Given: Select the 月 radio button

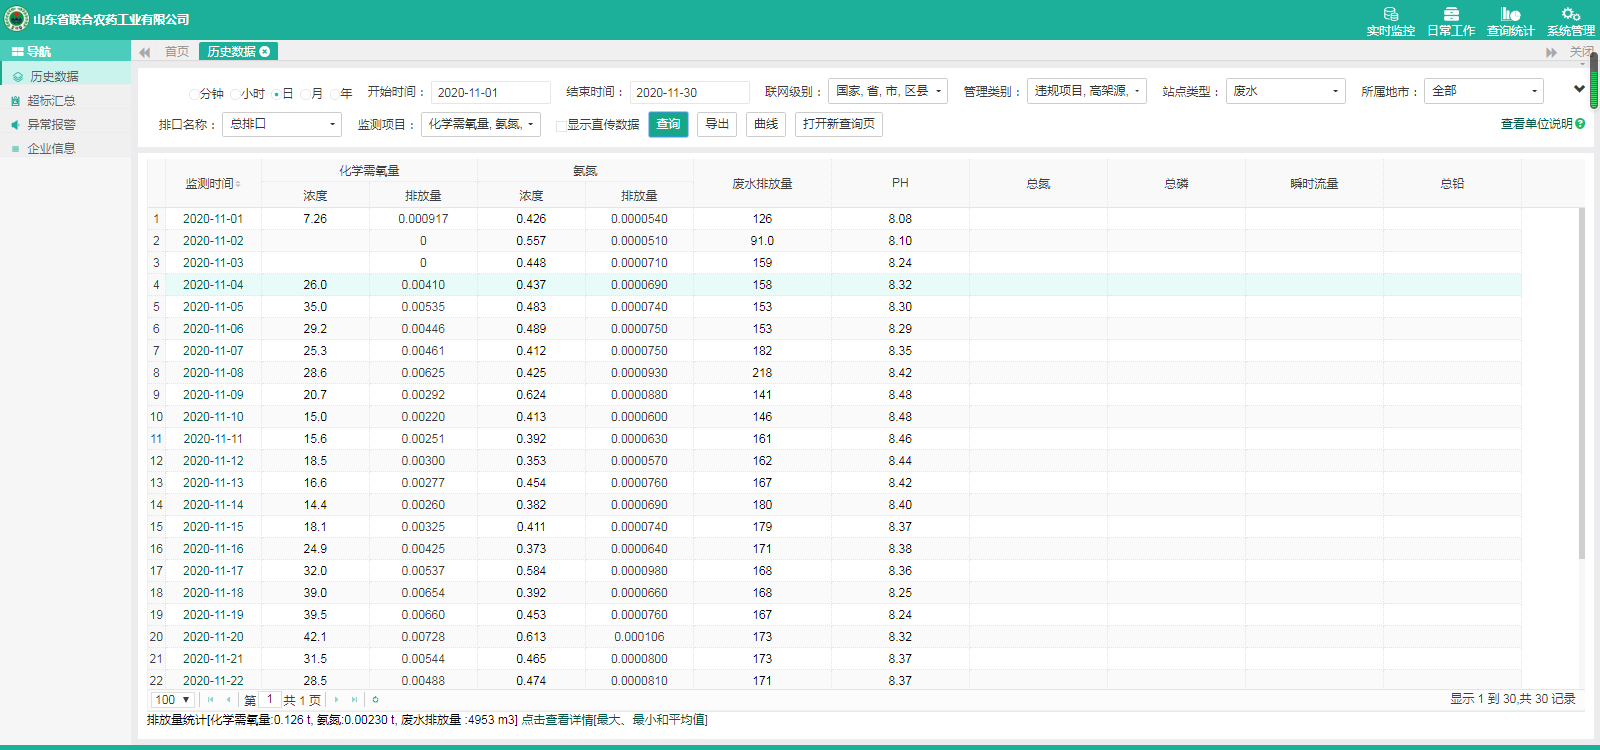Looking at the screenshot, I should (306, 94).
